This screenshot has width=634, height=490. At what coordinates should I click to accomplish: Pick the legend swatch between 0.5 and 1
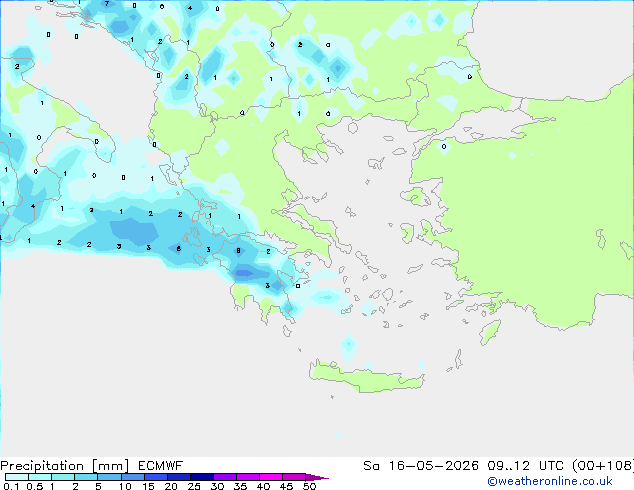(x=40, y=477)
